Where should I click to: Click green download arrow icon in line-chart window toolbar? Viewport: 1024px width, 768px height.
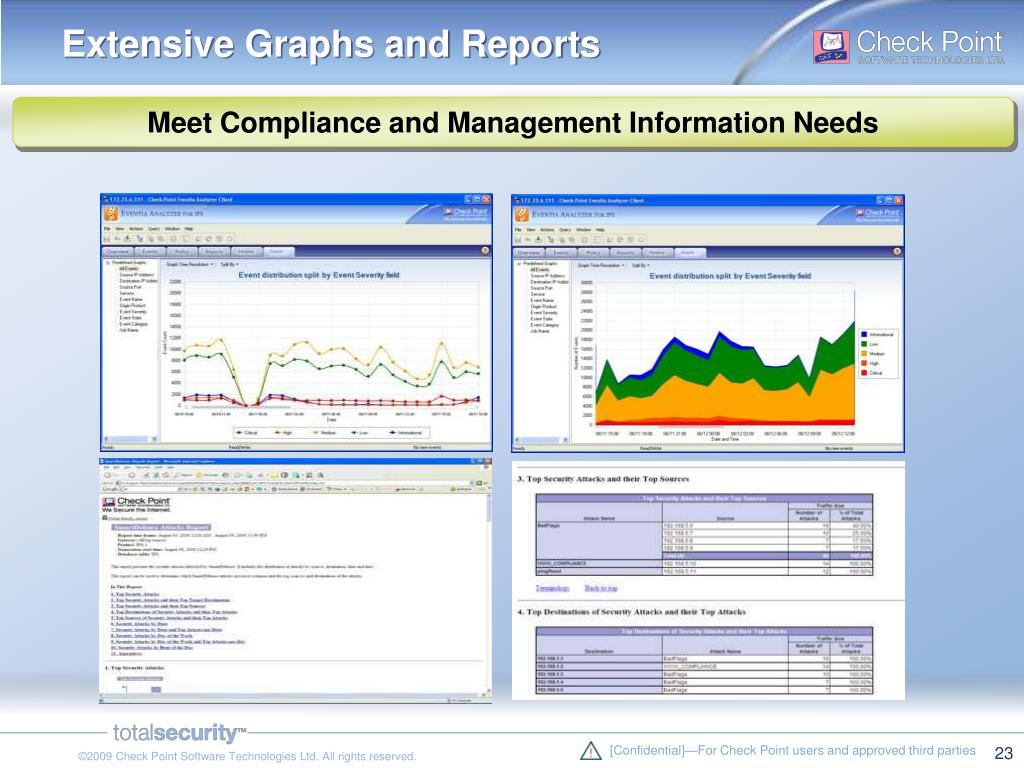pyautogui.click(x=128, y=238)
